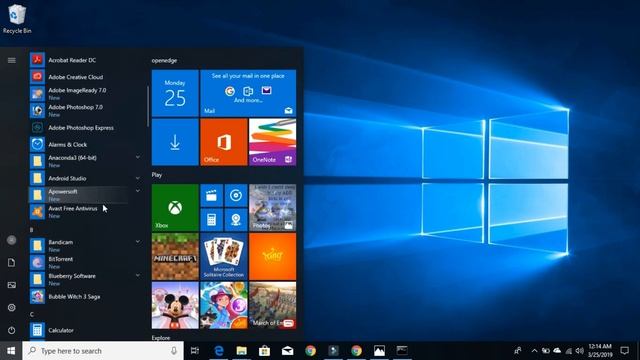Activate the microphone in search box

[174, 351]
